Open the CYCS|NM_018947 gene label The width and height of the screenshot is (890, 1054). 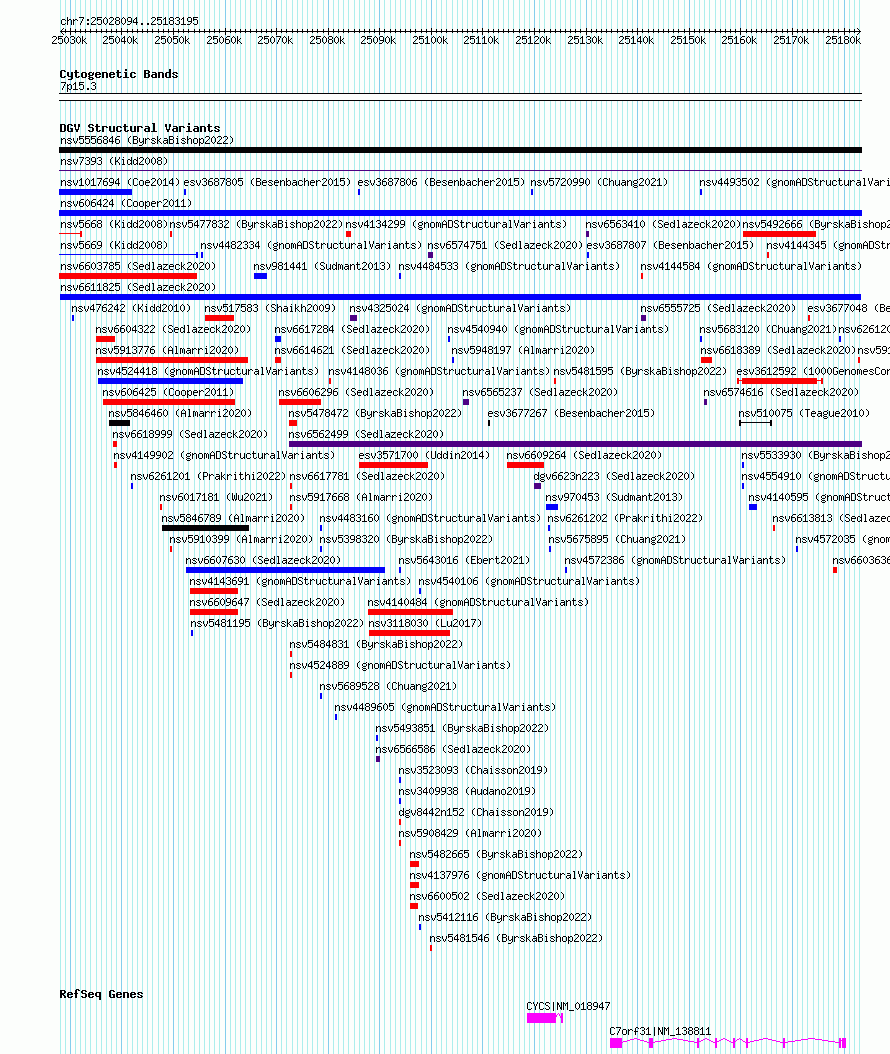568,1006
